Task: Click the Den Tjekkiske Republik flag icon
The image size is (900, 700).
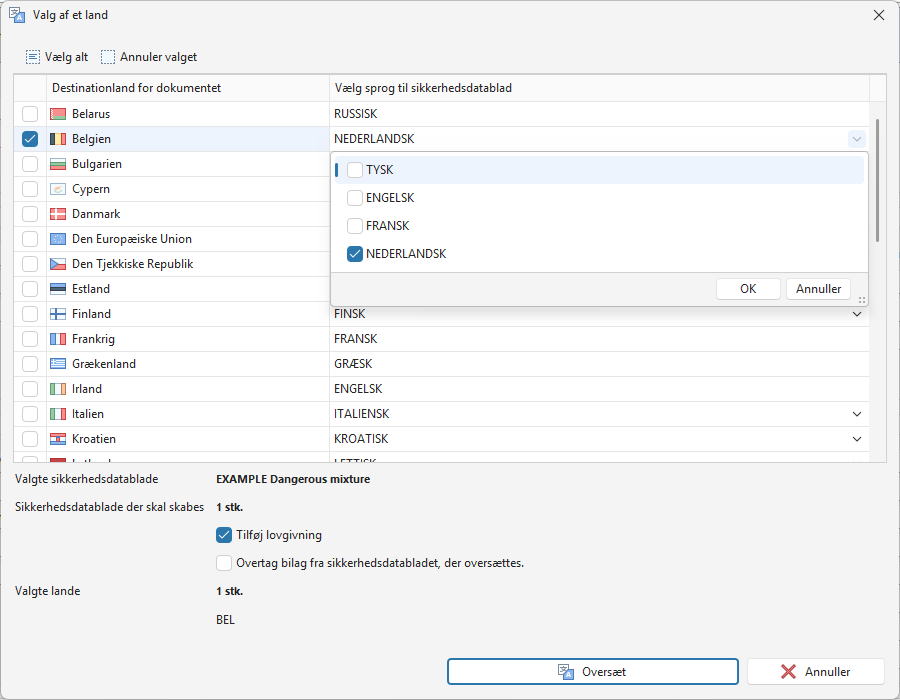Action: [58, 264]
